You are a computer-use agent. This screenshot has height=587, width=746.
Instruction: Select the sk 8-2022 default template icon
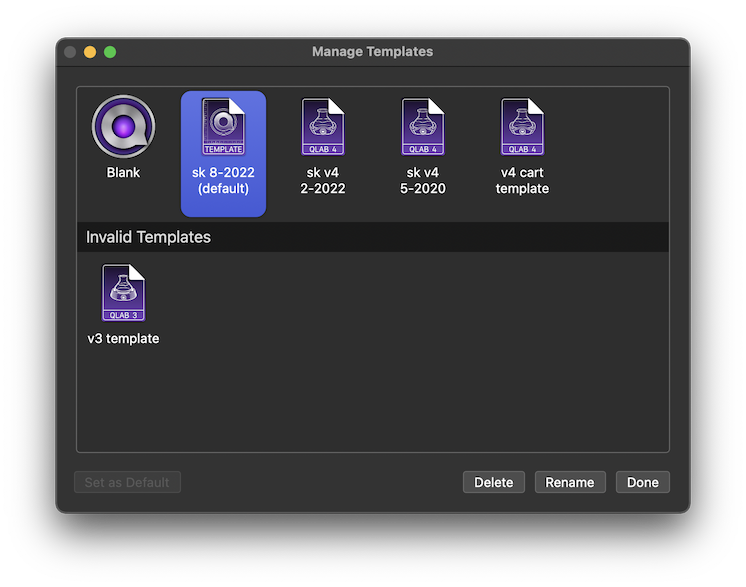[x=223, y=127]
